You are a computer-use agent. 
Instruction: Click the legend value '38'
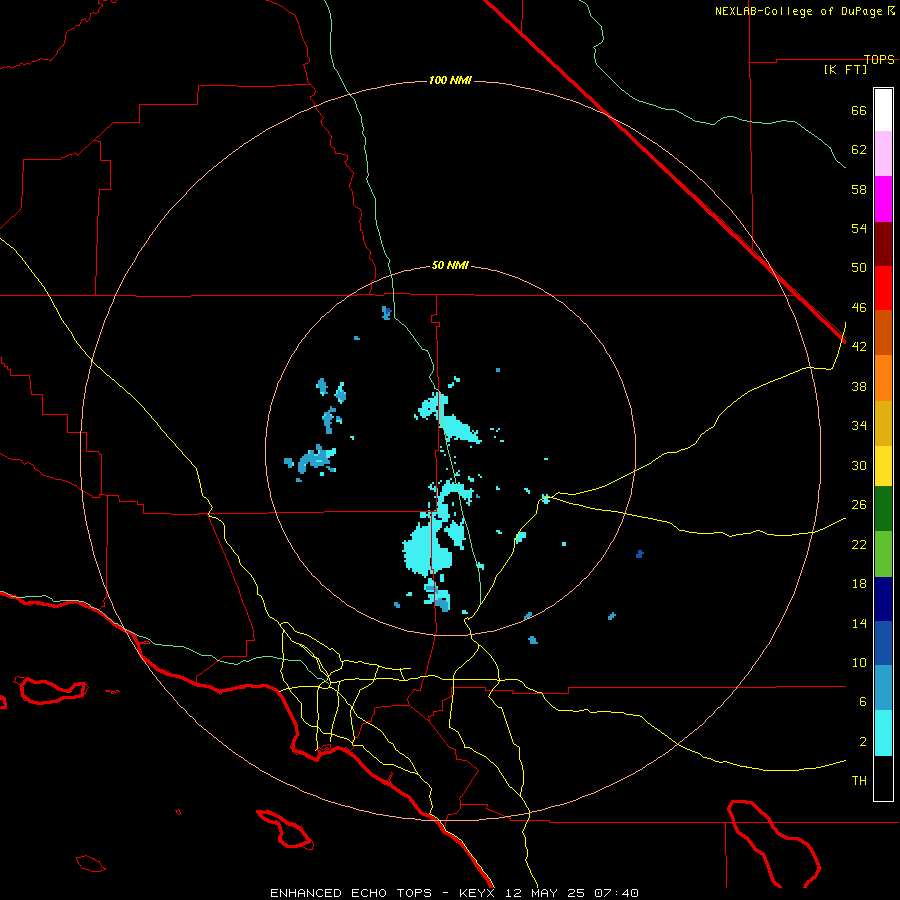pyautogui.click(x=859, y=386)
